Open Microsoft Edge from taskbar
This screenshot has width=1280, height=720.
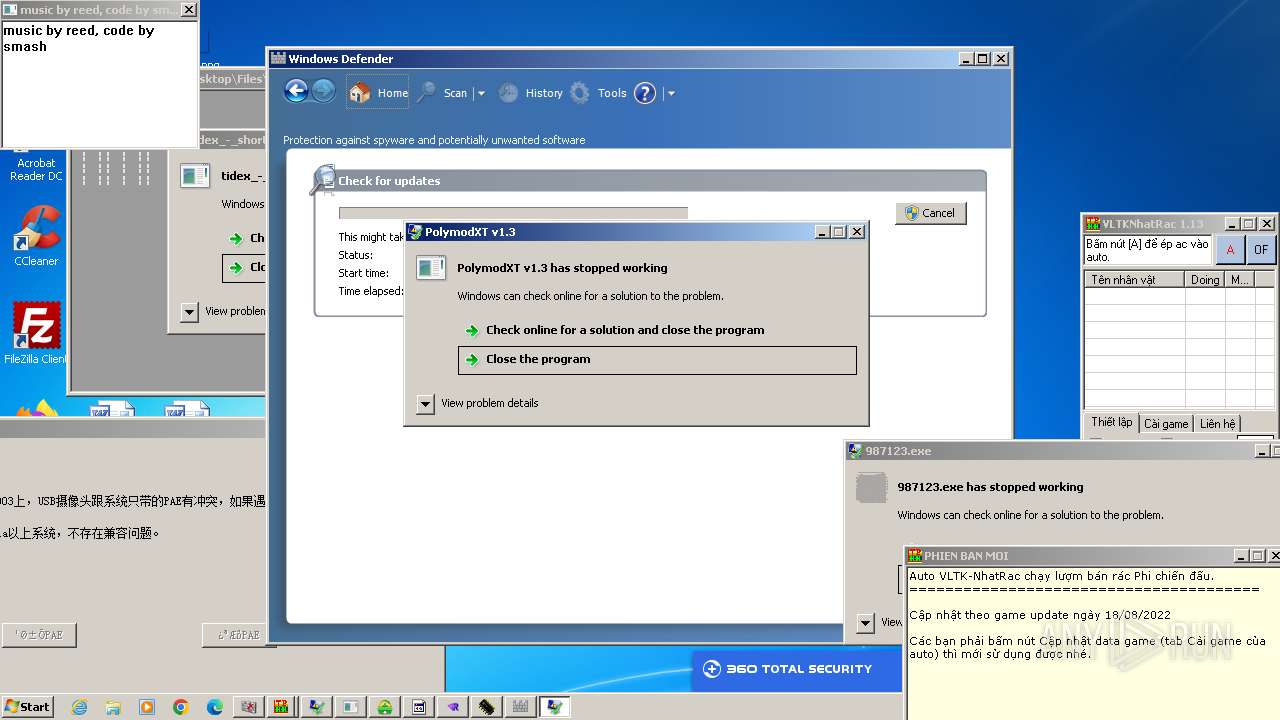(215, 707)
